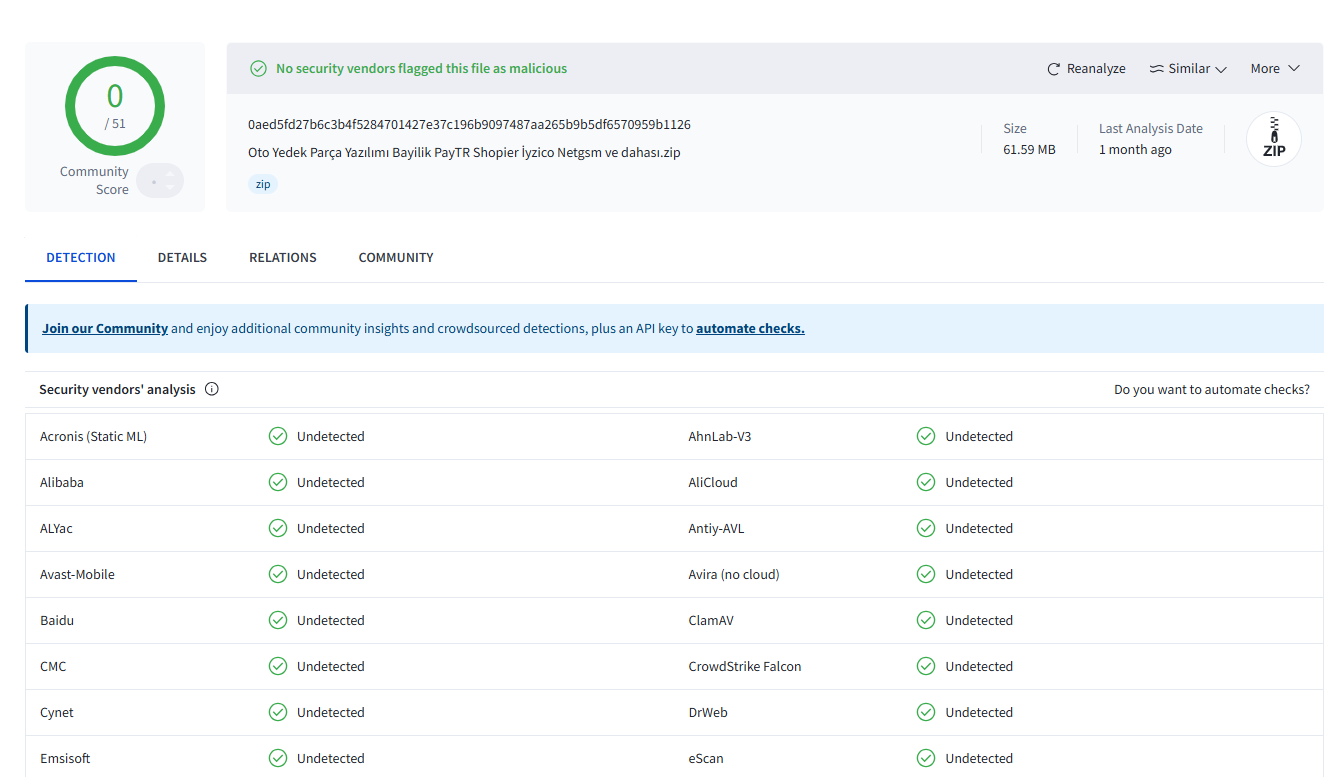This screenshot has width=1343, height=777.
Task: Click the ClamAV undetected check icon
Action: 926,620
